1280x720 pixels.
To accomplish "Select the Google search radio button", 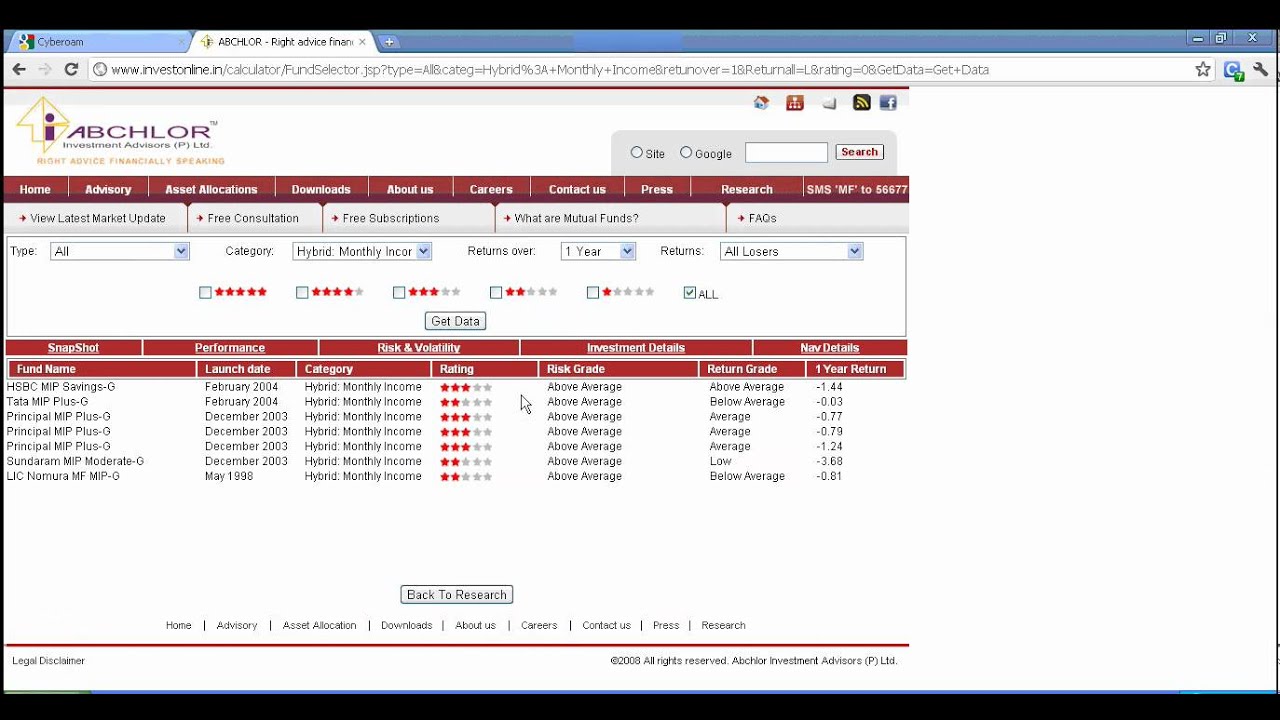I will click(x=686, y=152).
